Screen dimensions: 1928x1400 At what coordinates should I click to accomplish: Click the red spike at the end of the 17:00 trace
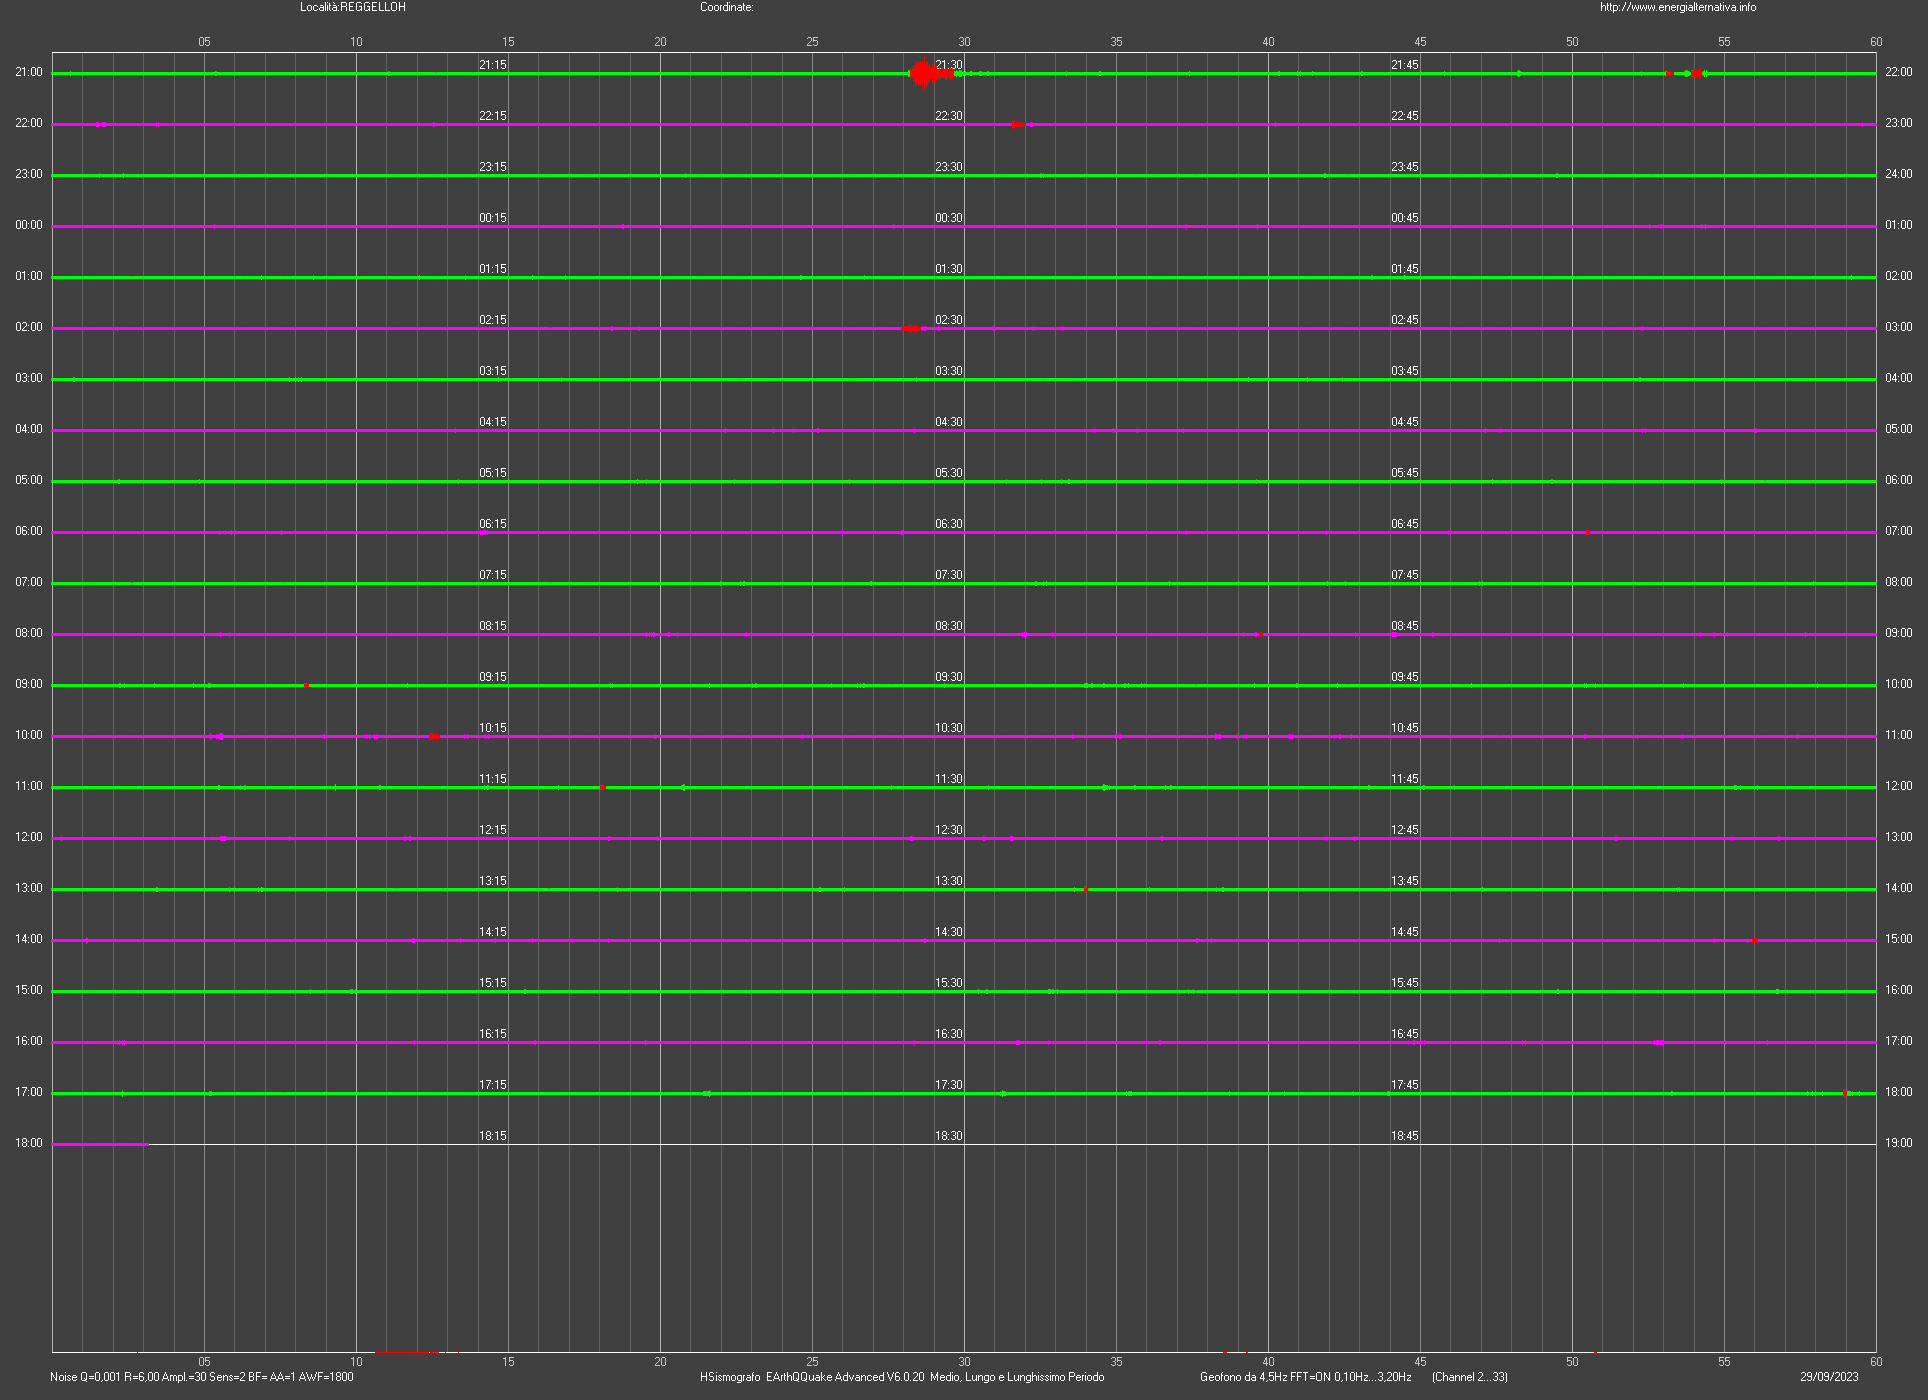coord(1845,1093)
